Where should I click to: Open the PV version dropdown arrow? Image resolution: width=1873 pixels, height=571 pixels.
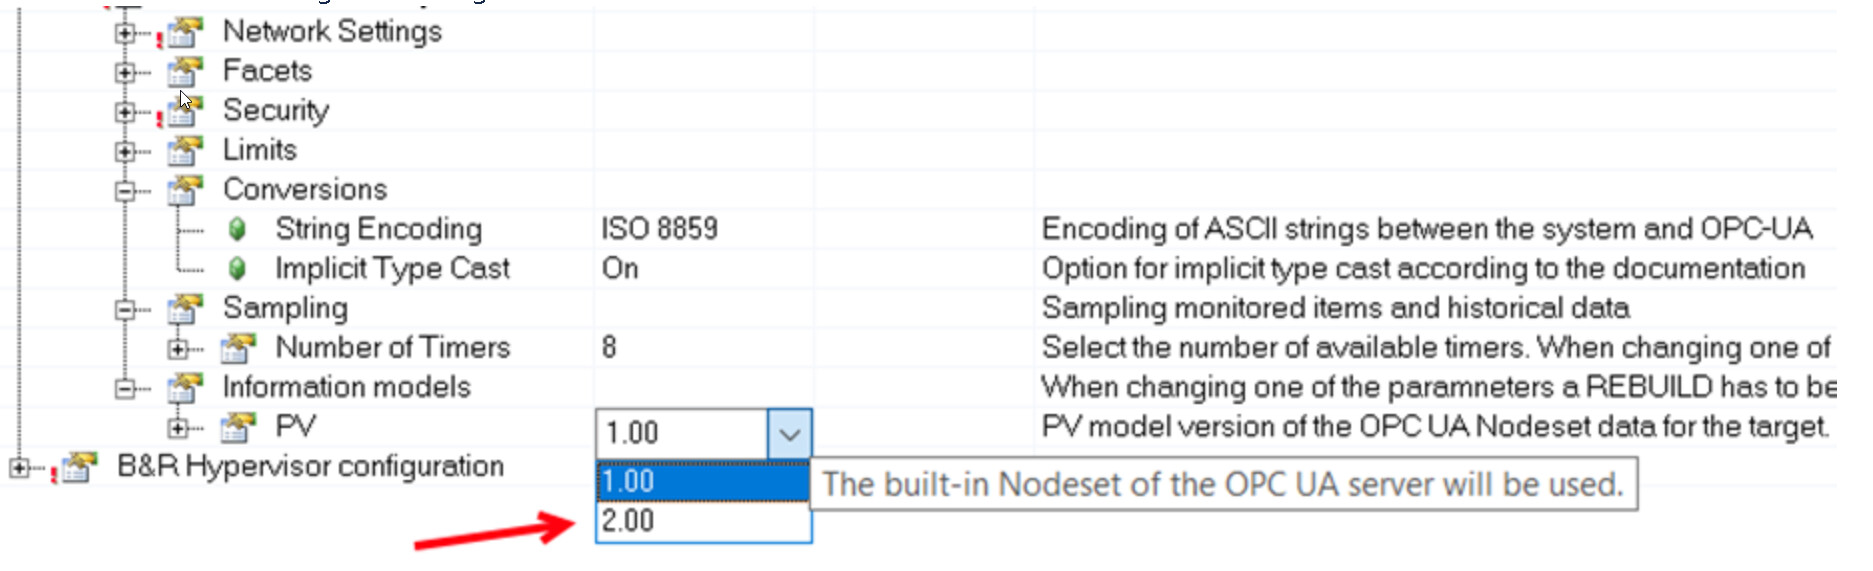(789, 434)
